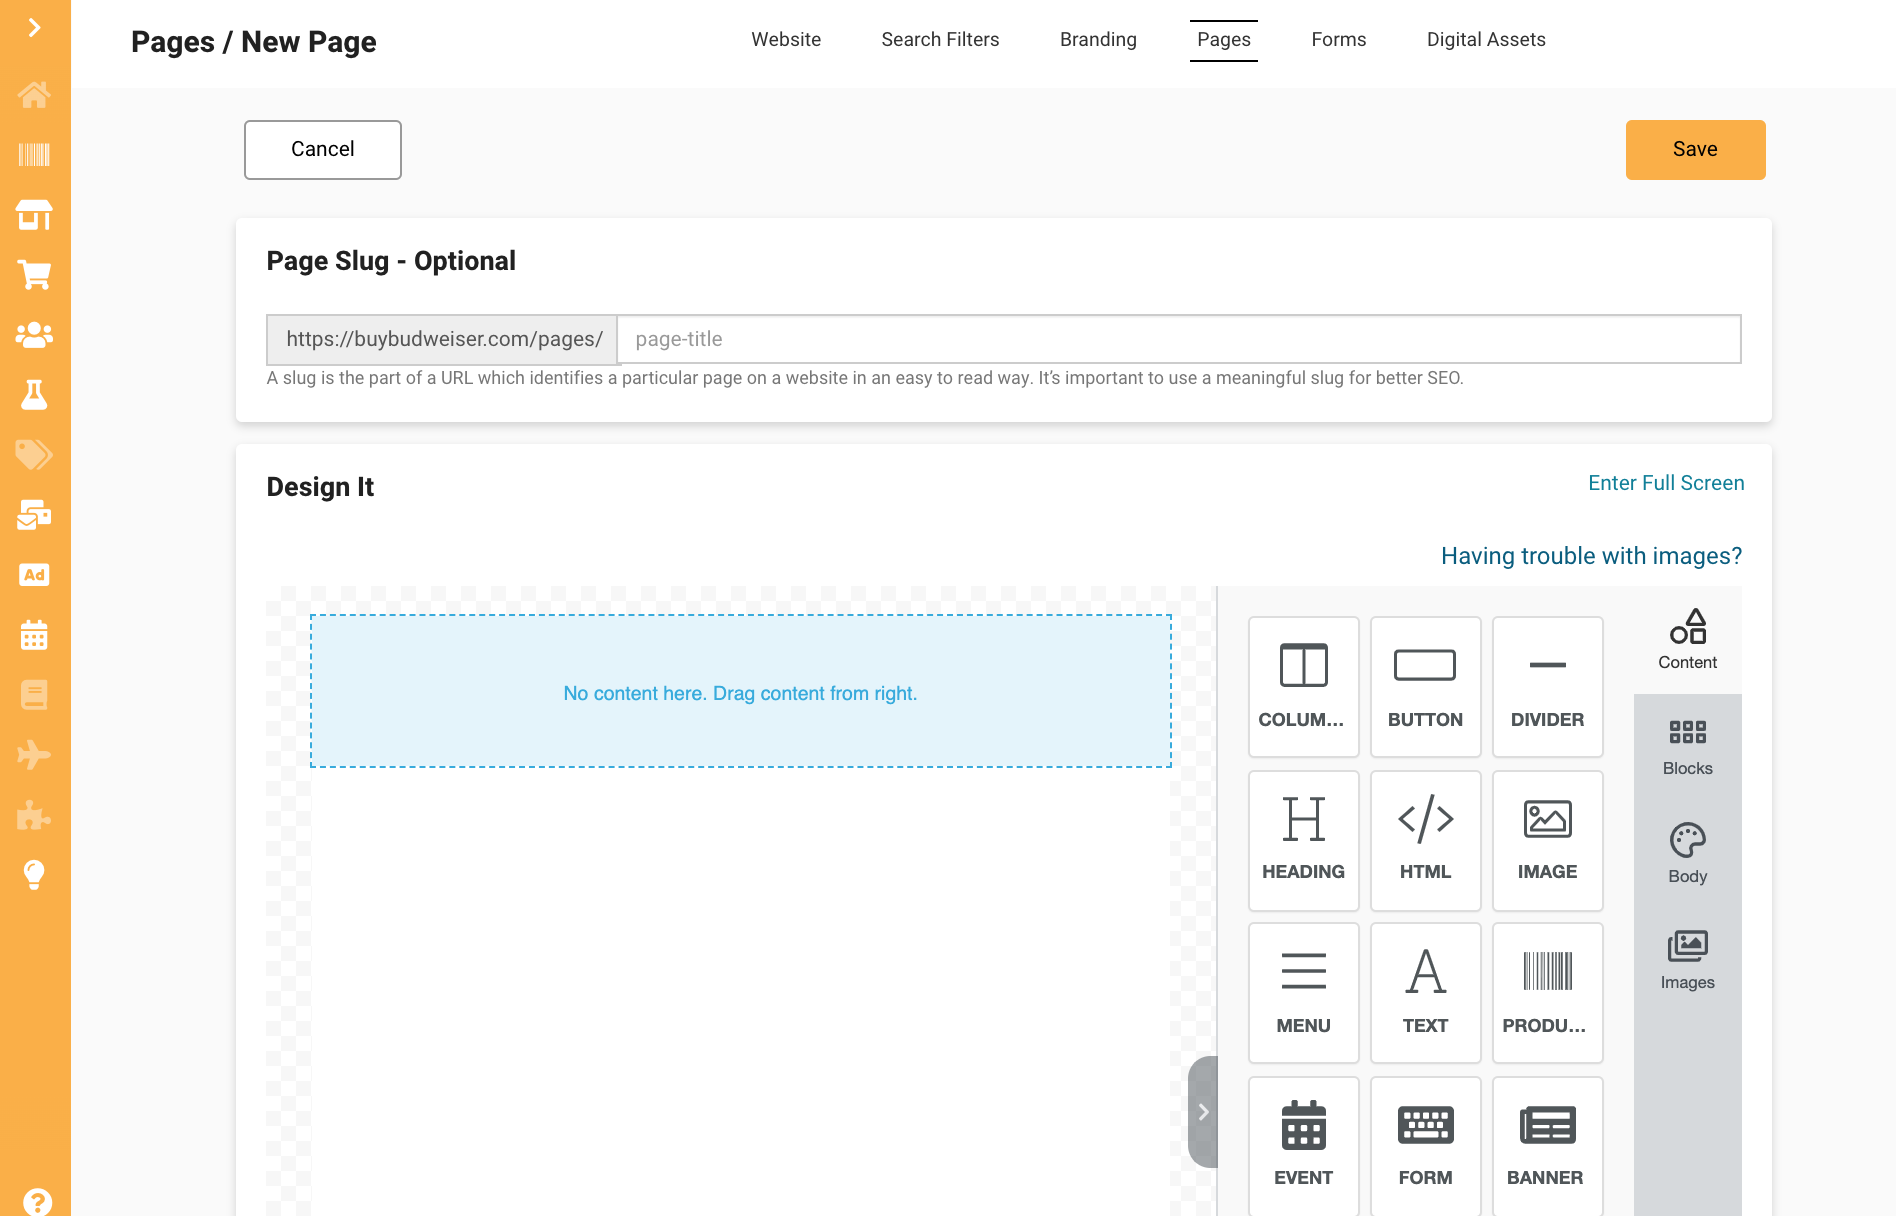Switch to the Search Filters tab
This screenshot has width=1896, height=1216.
[940, 40]
